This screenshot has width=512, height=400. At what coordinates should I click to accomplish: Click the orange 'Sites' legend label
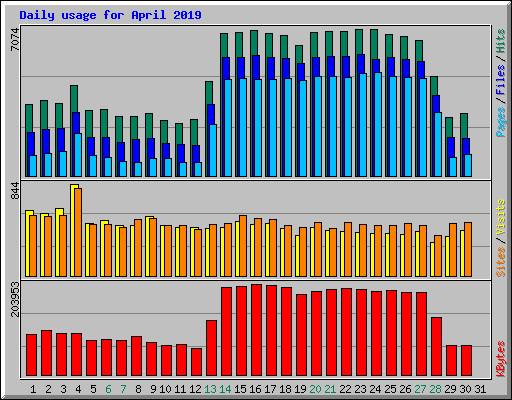[501, 262]
